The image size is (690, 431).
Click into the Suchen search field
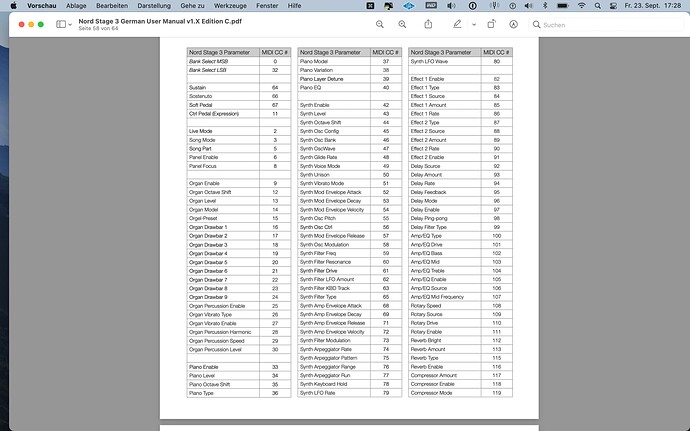(x=607, y=25)
